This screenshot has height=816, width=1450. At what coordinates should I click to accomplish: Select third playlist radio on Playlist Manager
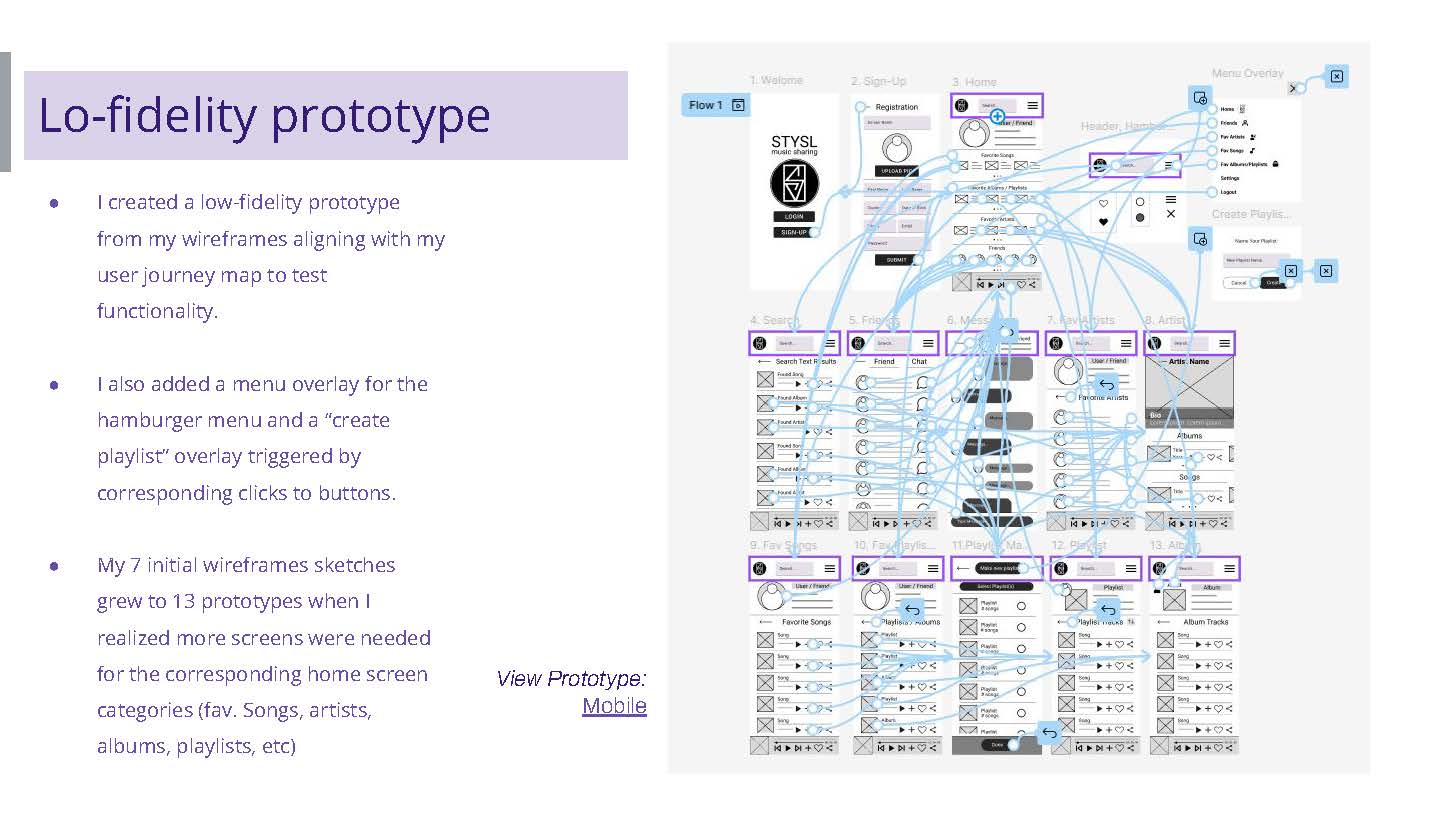coord(1021,649)
